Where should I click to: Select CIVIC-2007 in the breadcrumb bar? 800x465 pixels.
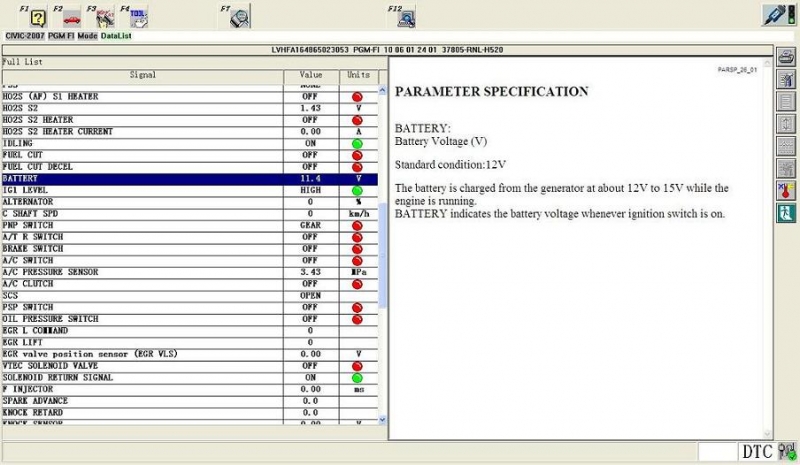tap(22, 36)
